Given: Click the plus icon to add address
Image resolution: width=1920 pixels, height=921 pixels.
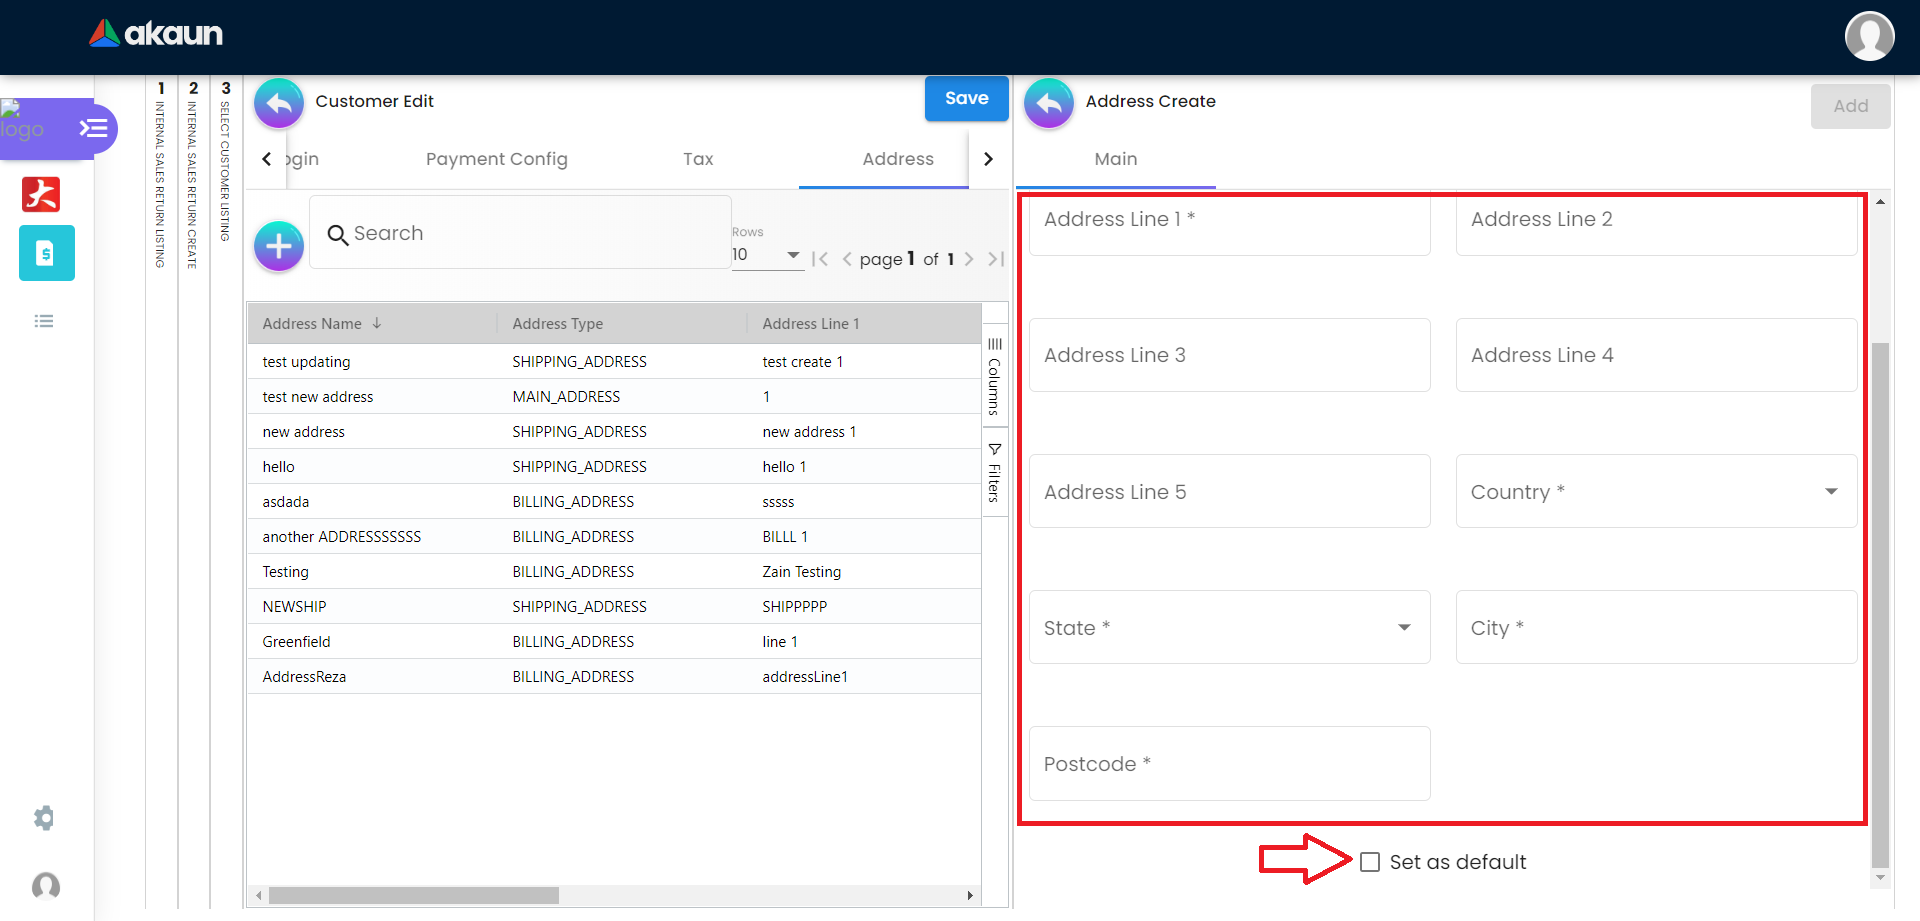Looking at the screenshot, I should coord(279,246).
